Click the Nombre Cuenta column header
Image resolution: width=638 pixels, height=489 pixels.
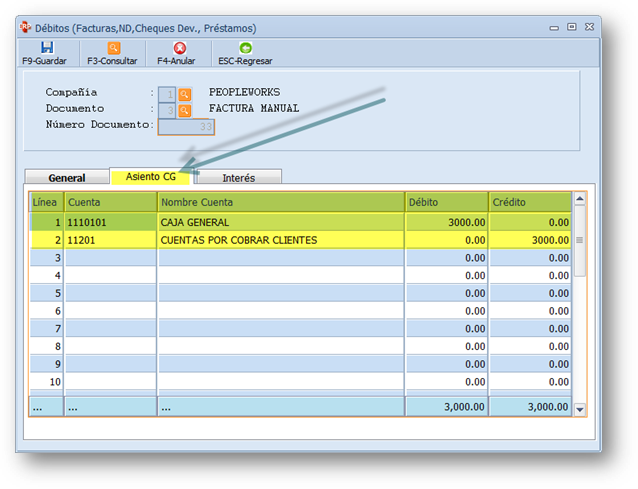pos(280,202)
